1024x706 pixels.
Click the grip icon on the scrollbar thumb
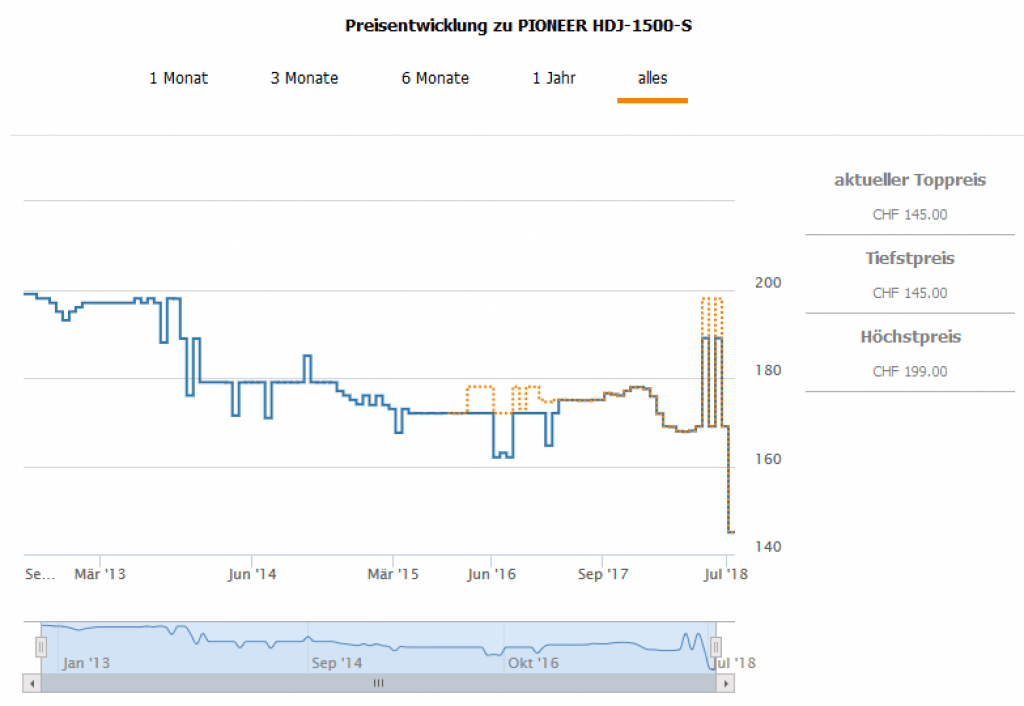pos(378,683)
